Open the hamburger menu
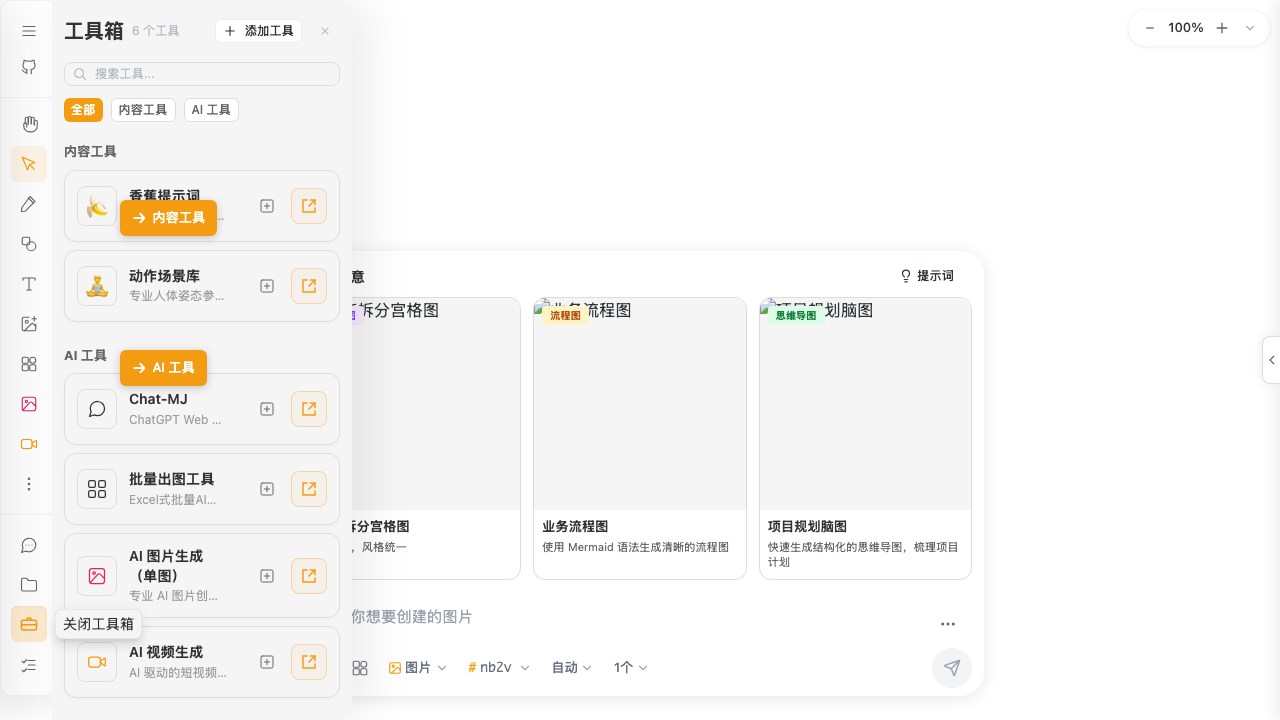The width and height of the screenshot is (1280, 720). coord(29,31)
